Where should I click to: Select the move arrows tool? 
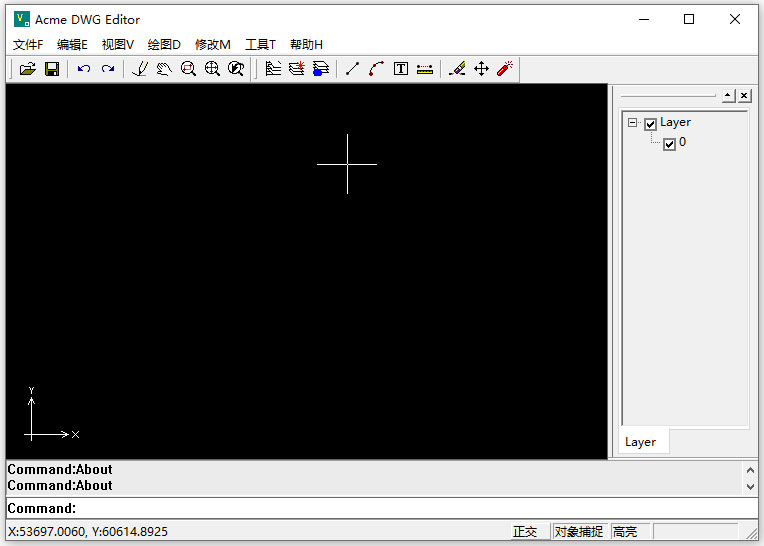pos(481,69)
